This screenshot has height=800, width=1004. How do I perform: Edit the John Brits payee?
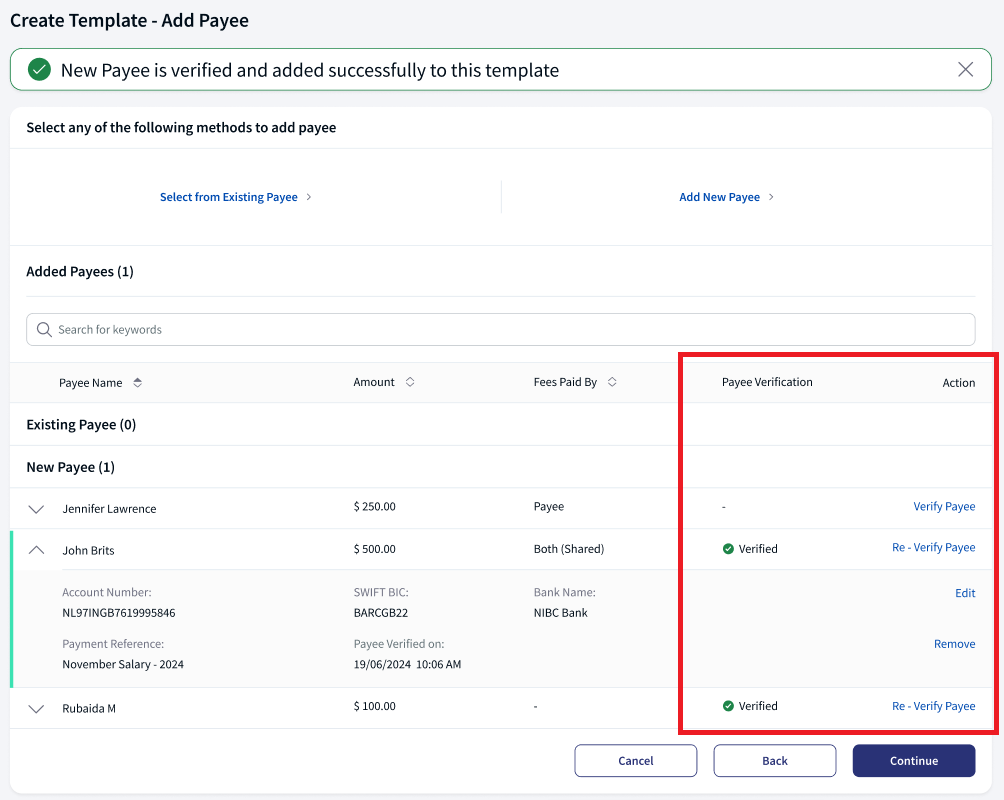pyautogui.click(x=965, y=593)
